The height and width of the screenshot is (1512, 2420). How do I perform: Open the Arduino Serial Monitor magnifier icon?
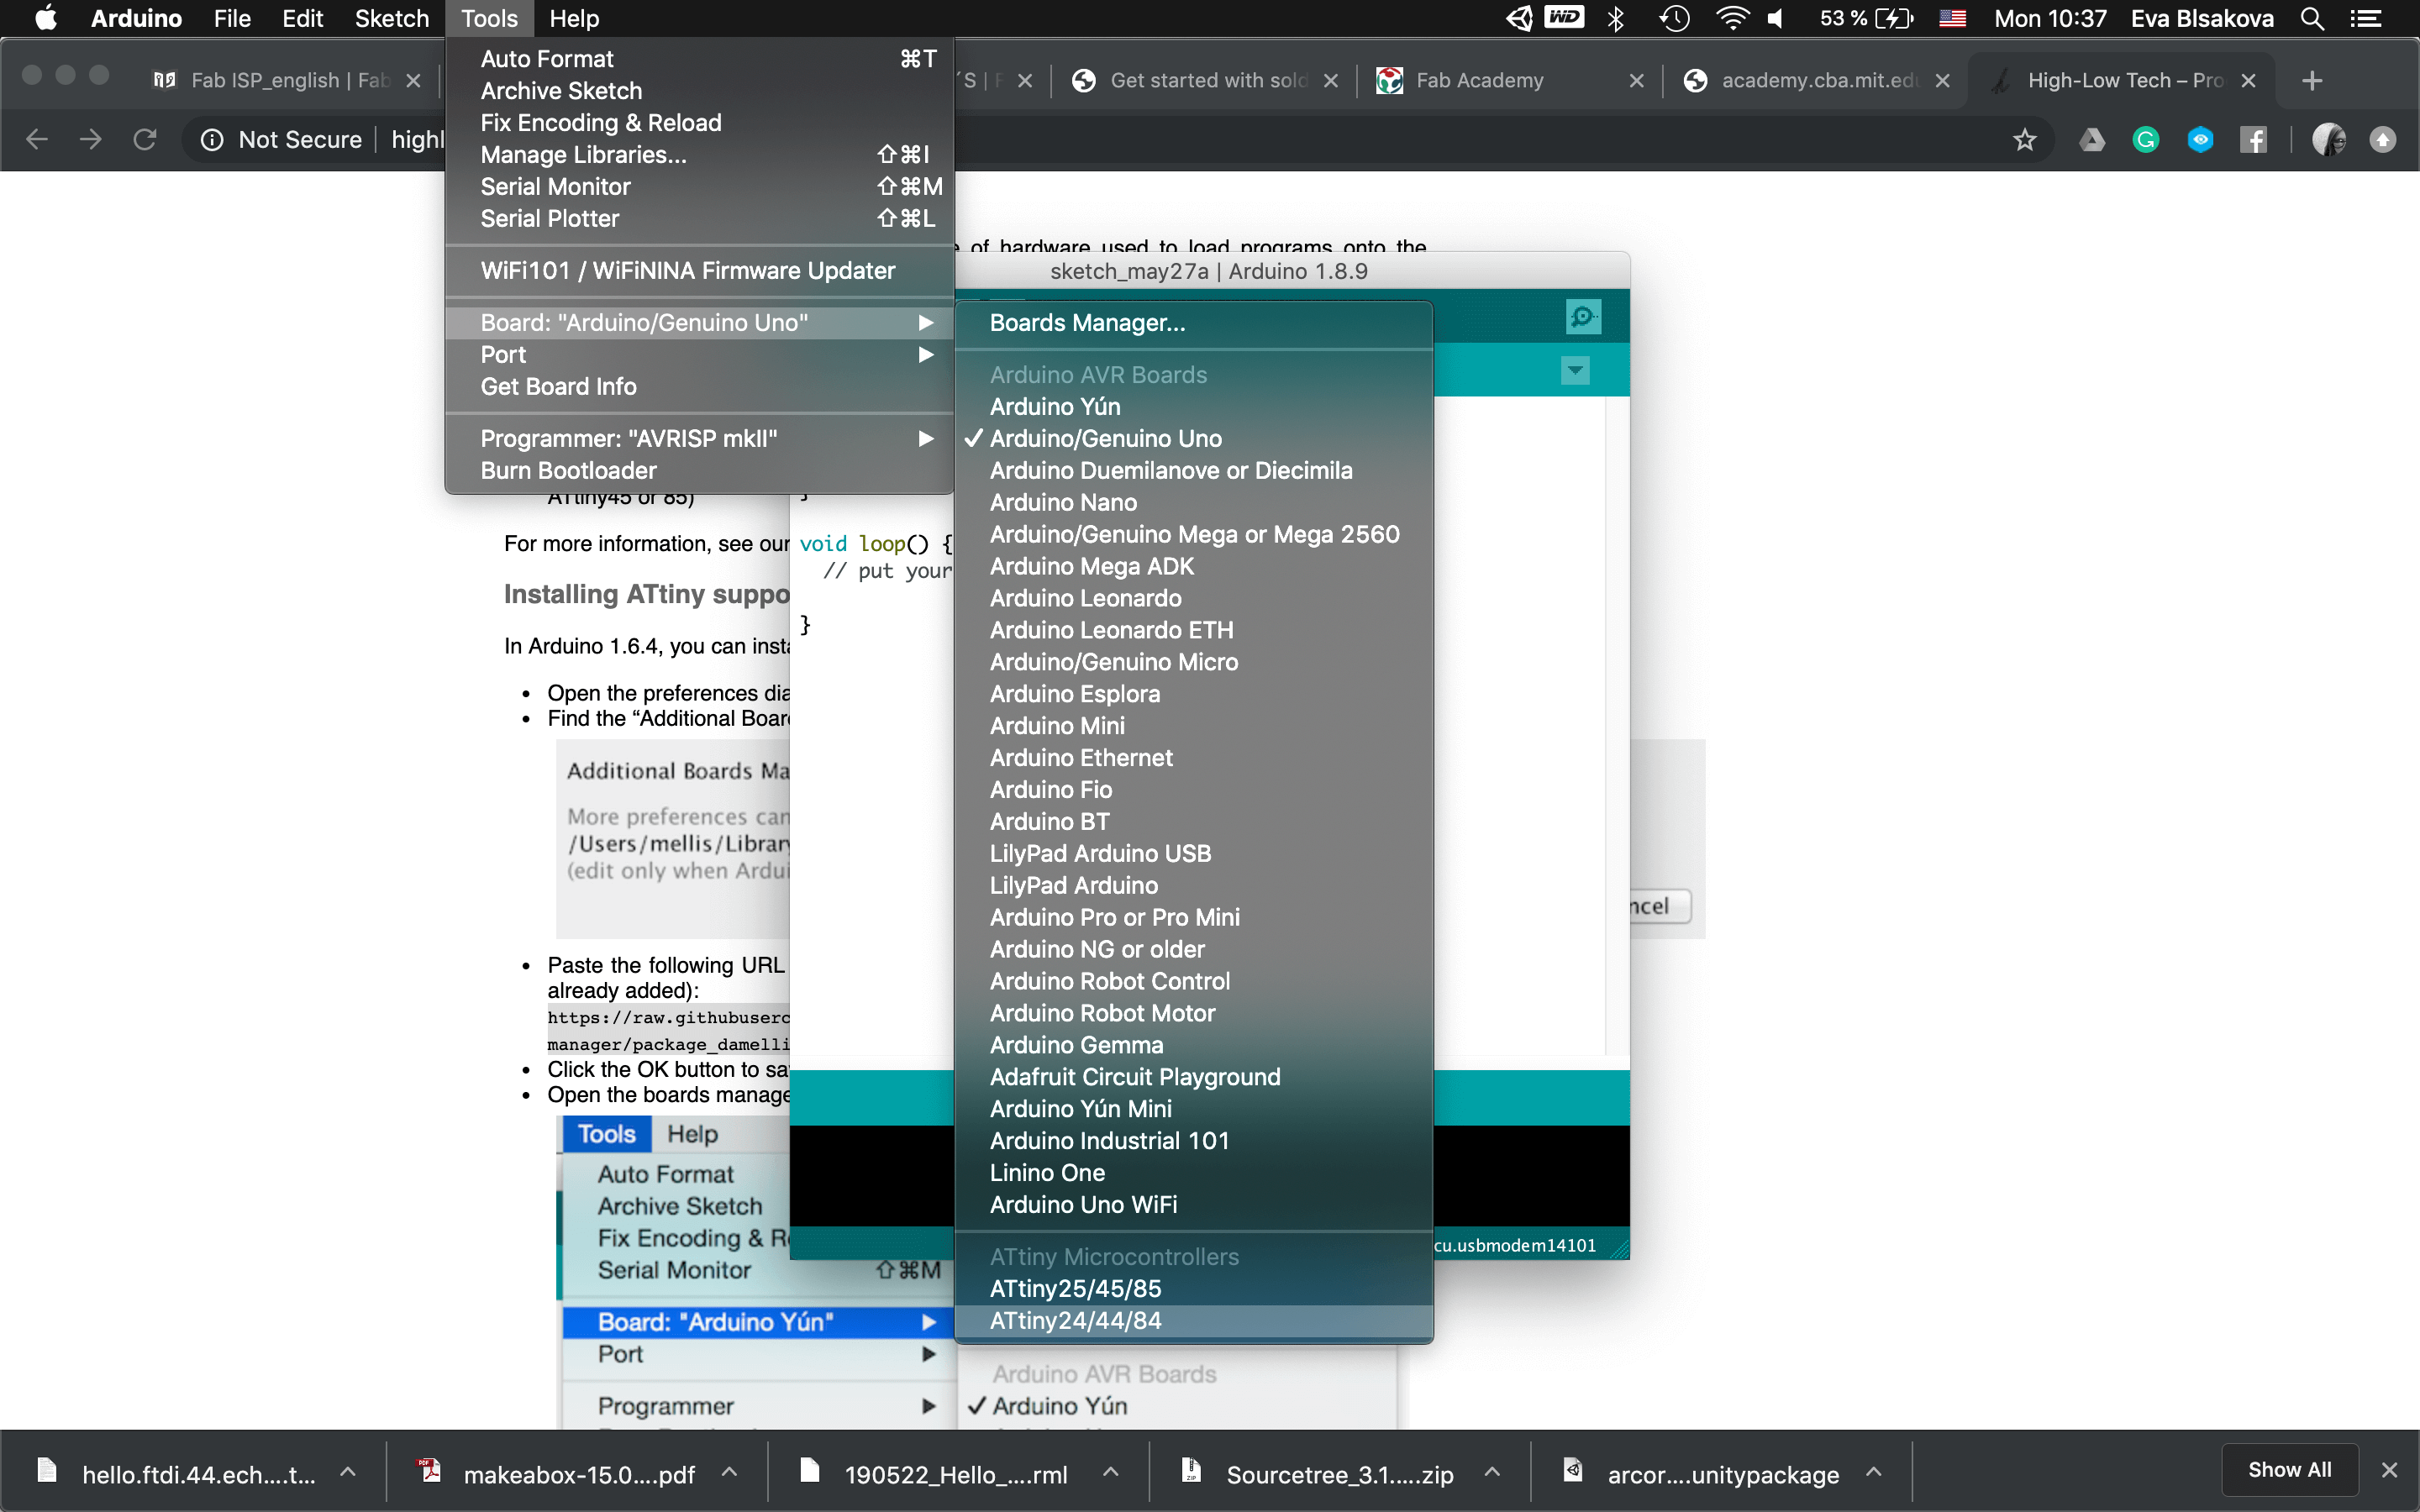(x=1582, y=317)
